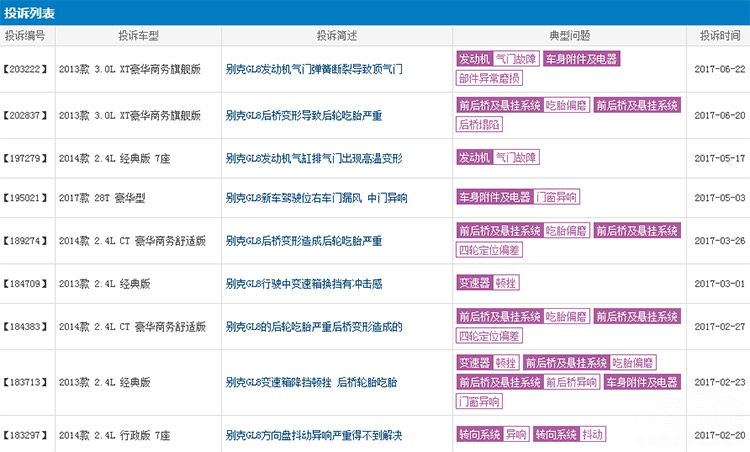Click 气门故障 tag in complaint 197279 row
750x452 pixels.
(517, 159)
